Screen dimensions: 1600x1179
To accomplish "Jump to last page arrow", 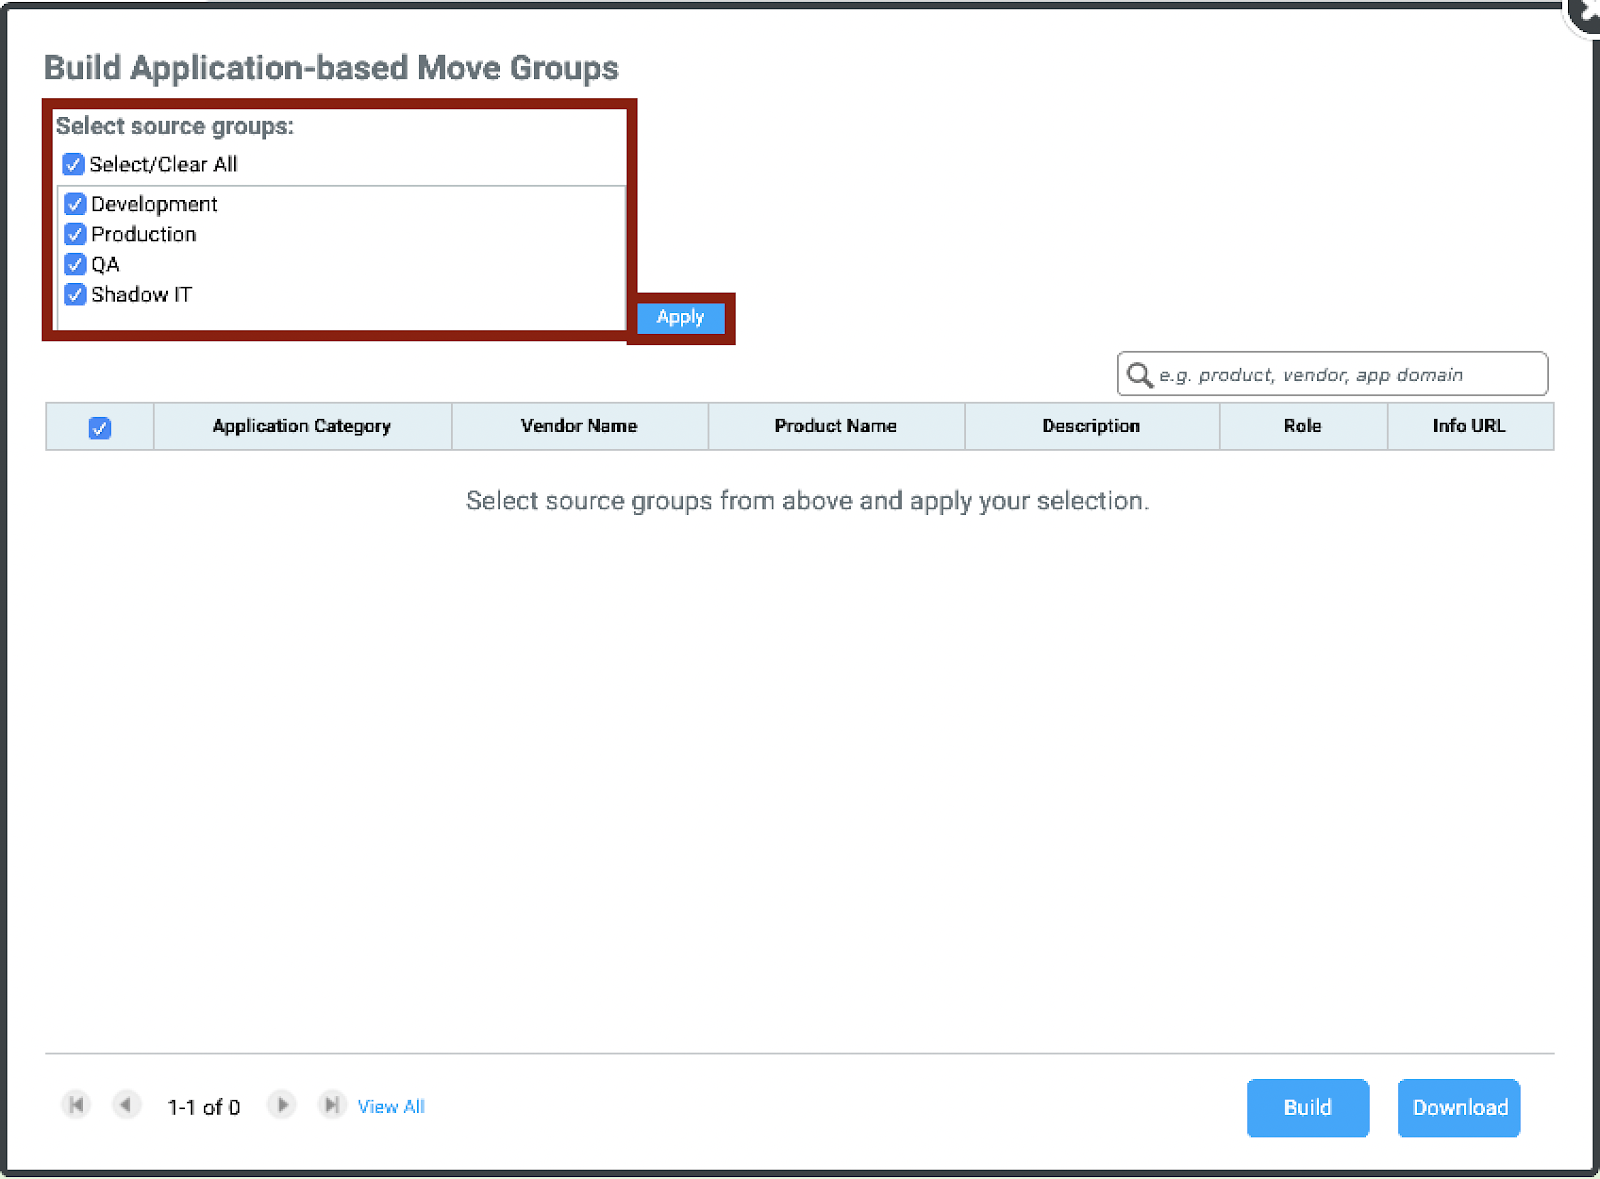I will click(331, 1105).
